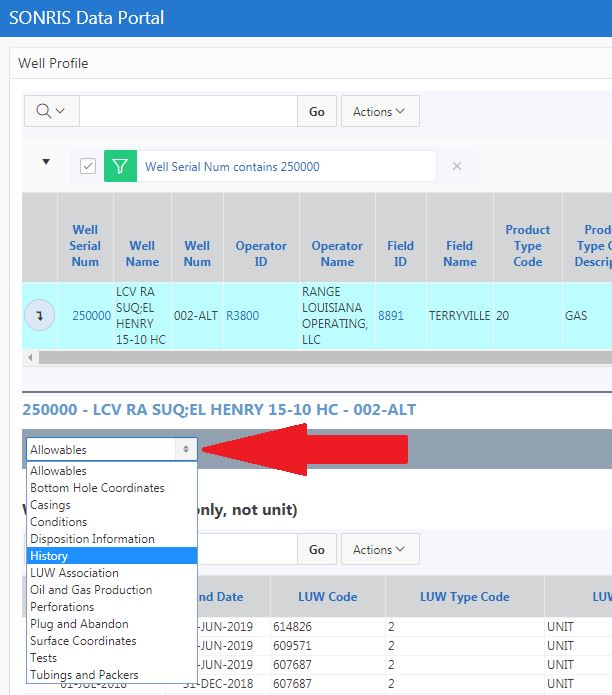
Task: Click the row detail arrow icon
Action: [x=39, y=316]
